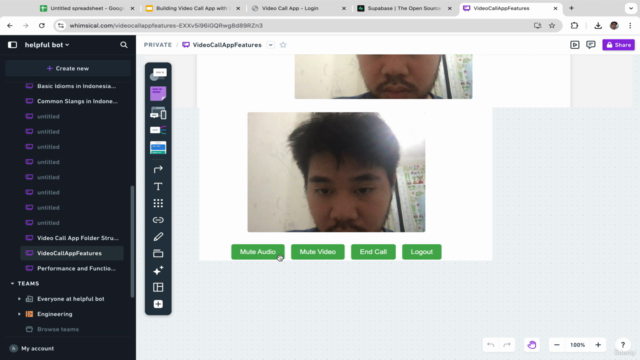Go back in browser history
The image size is (640, 360).
(10, 25)
